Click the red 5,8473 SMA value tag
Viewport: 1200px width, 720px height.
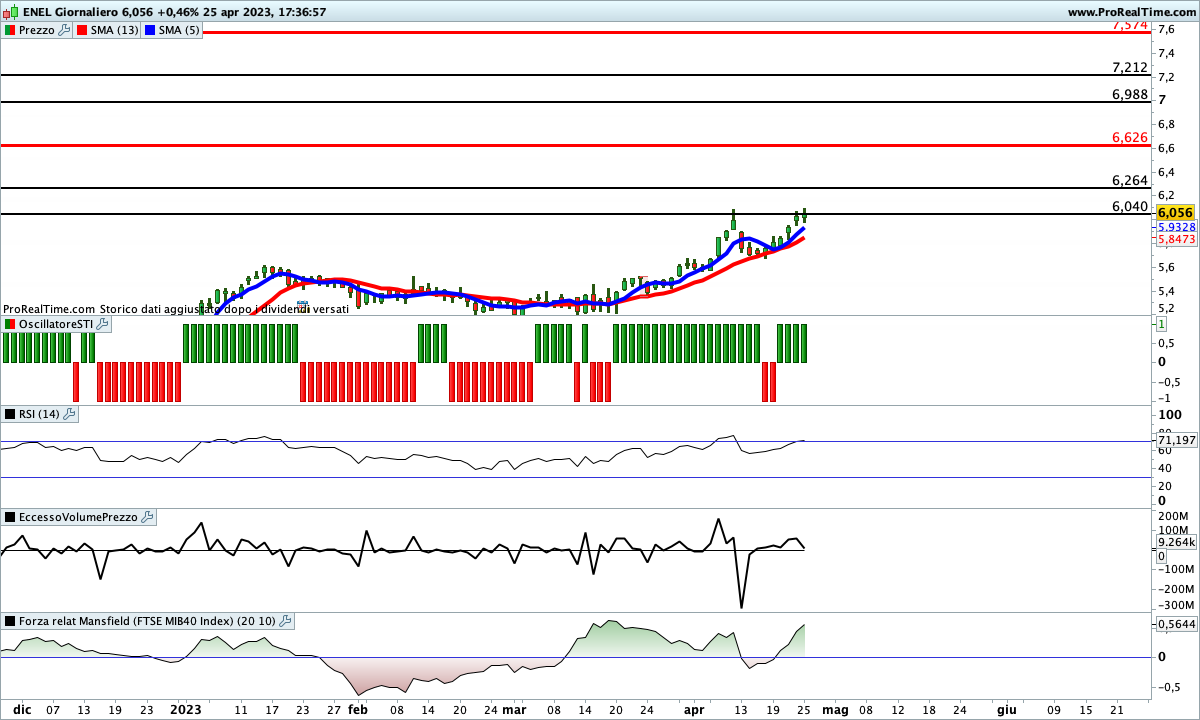tap(1175, 240)
